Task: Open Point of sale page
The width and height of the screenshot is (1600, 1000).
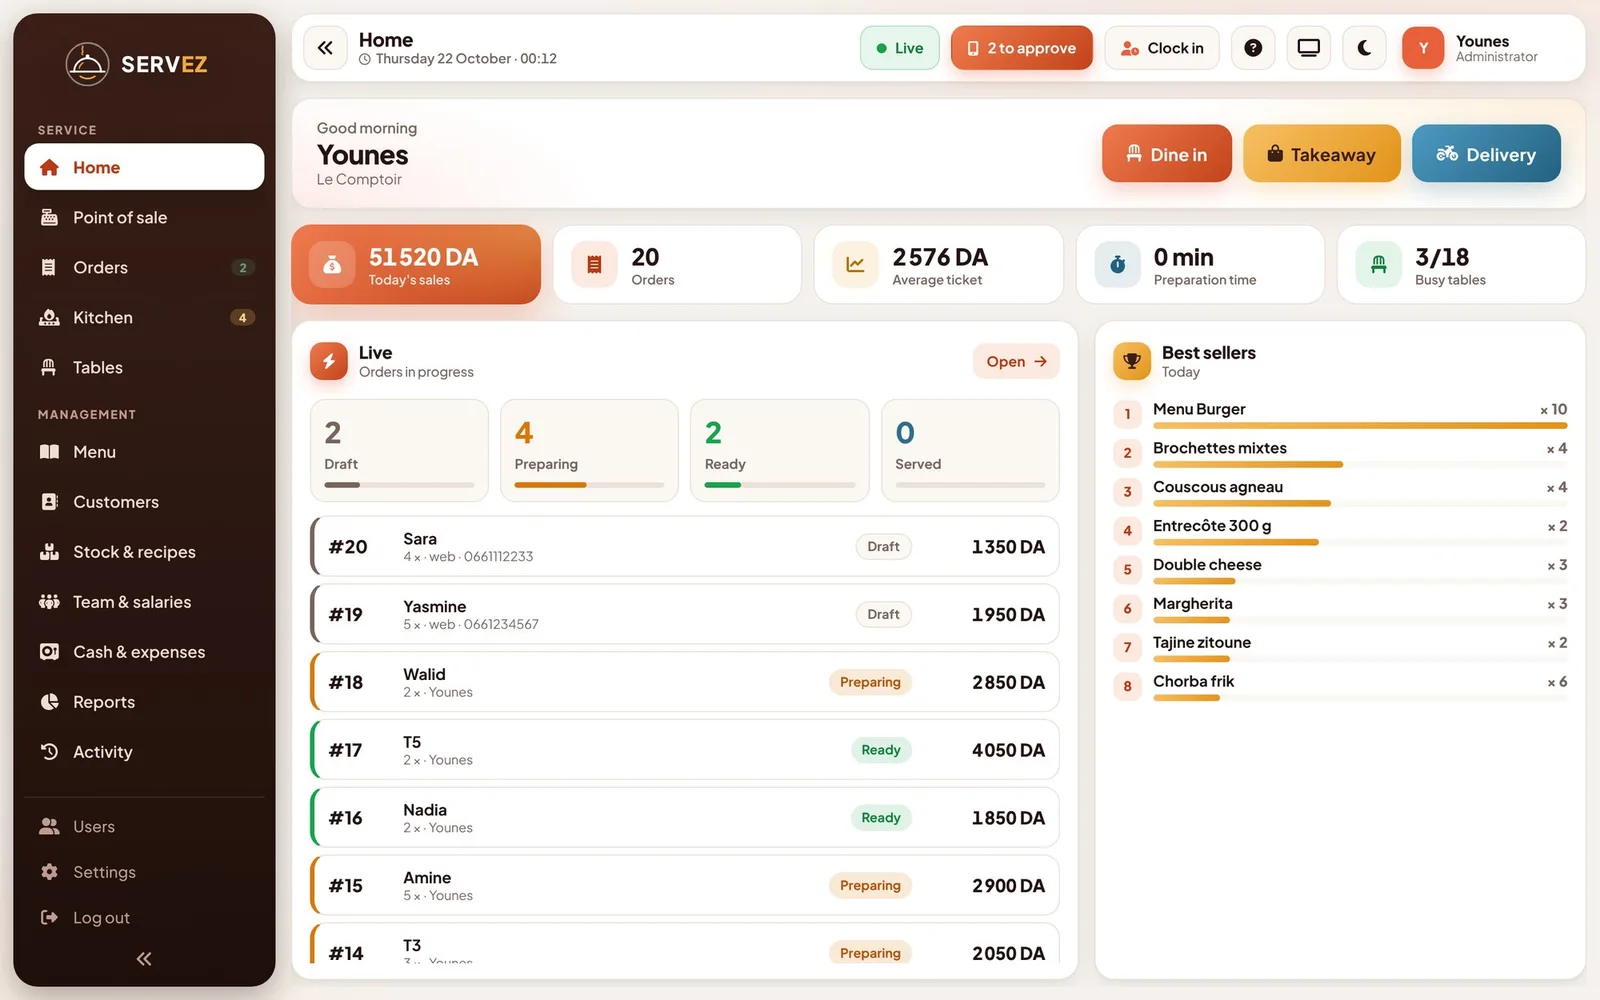Action: (144, 217)
